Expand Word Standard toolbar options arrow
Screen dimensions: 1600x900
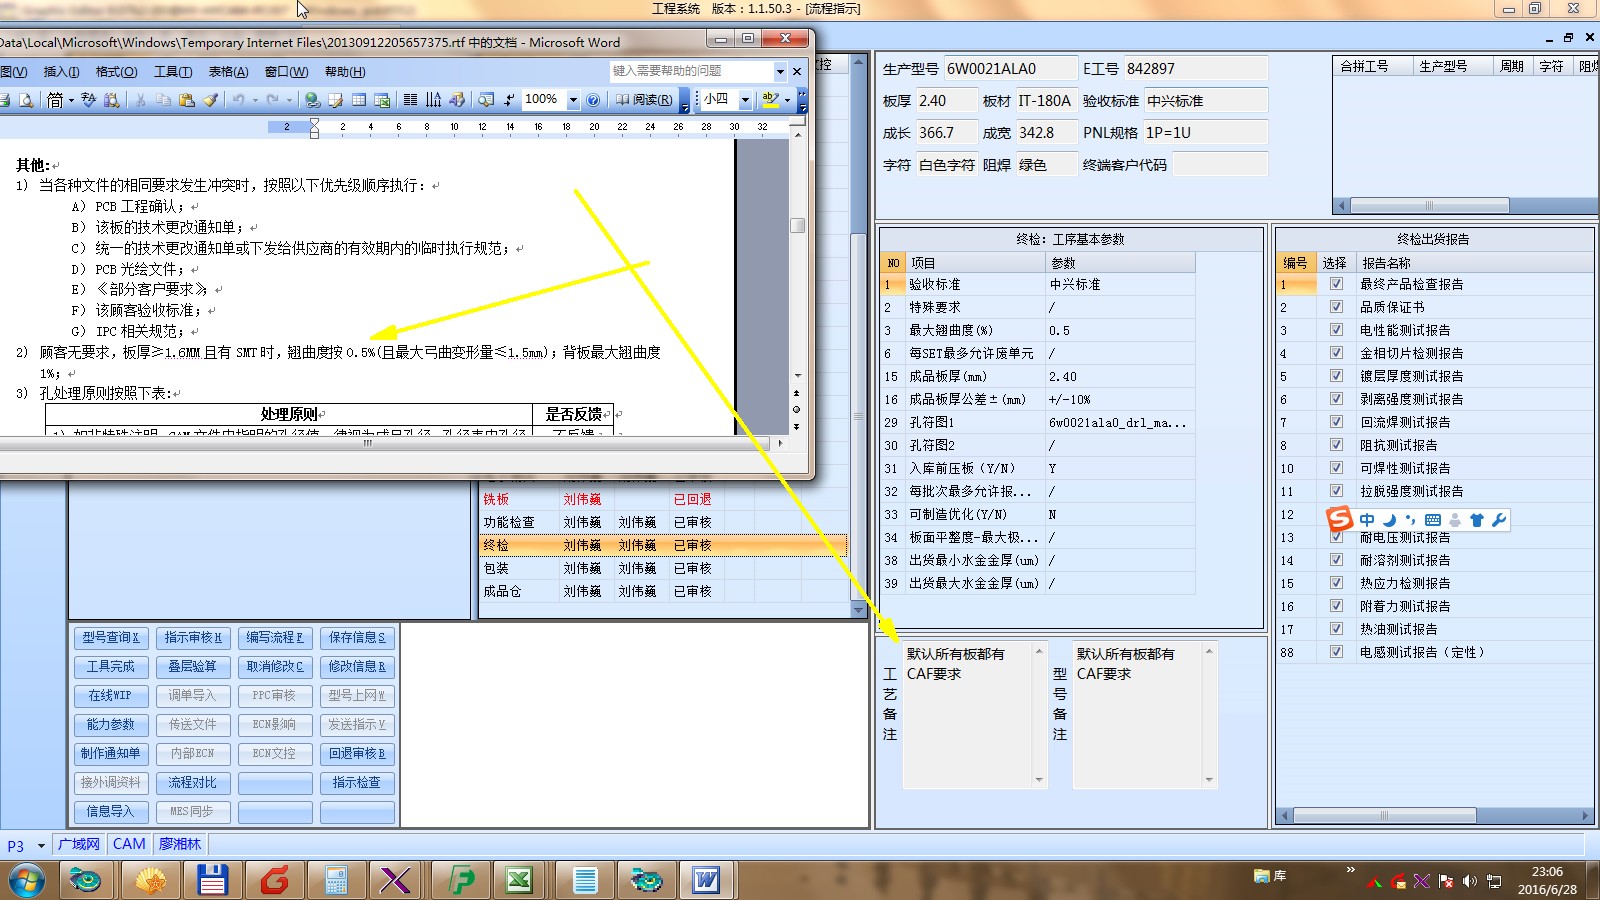coord(685,101)
